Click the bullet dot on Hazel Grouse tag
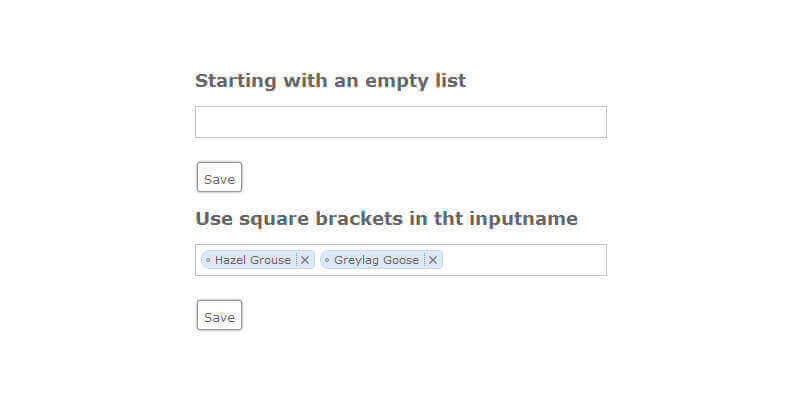This screenshot has height=400, width=800. [x=208, y=260]
